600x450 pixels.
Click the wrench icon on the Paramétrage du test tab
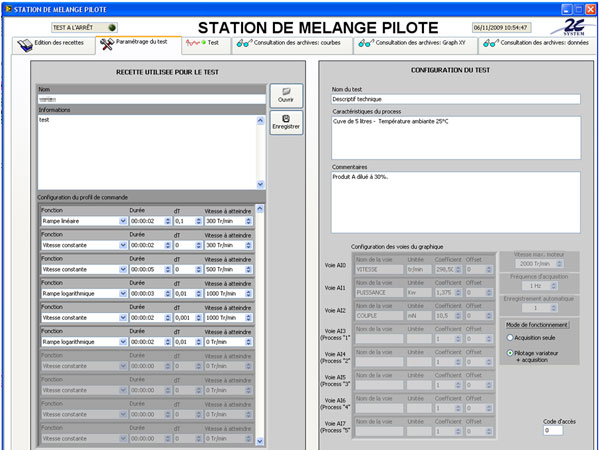107,44
